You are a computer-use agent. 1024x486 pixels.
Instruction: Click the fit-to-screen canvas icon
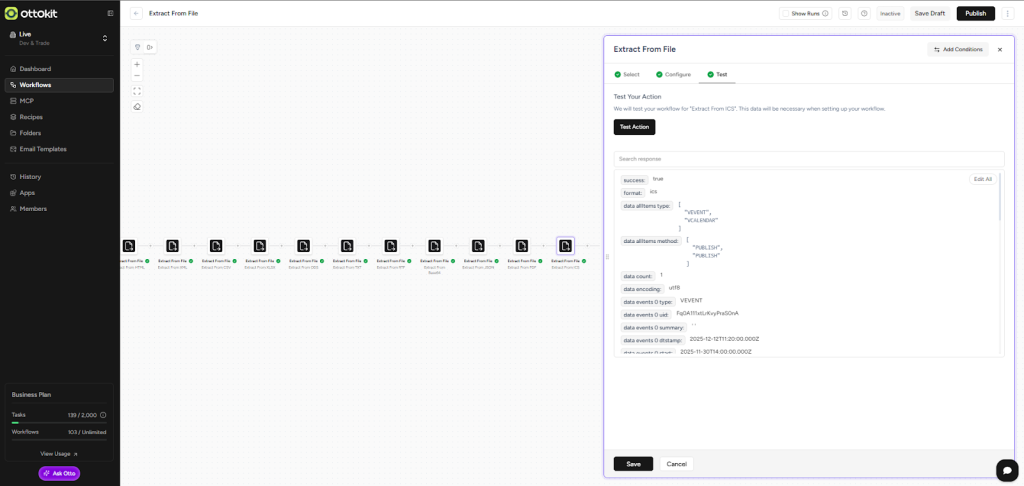(137, 91)
